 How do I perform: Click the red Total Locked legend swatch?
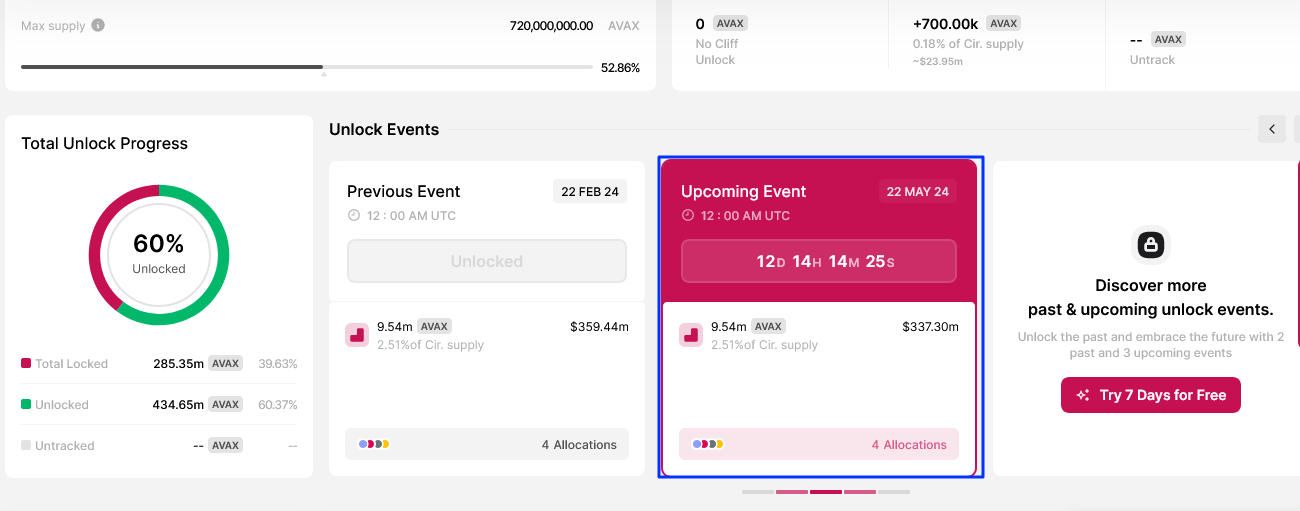point(26,363)
